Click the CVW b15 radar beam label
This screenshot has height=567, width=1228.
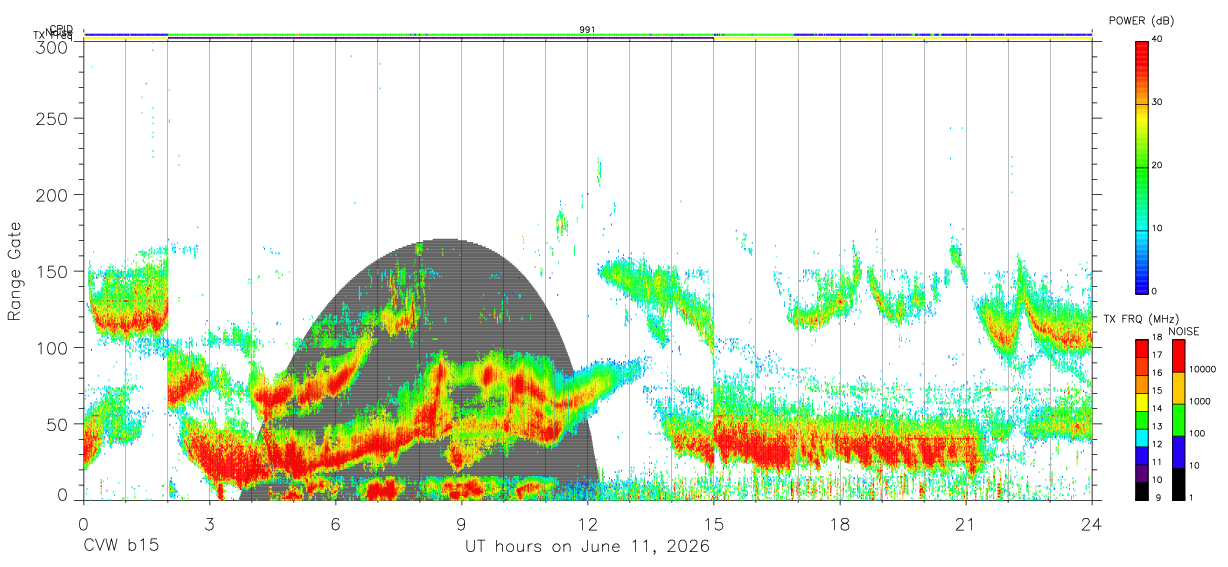(121, 547)
